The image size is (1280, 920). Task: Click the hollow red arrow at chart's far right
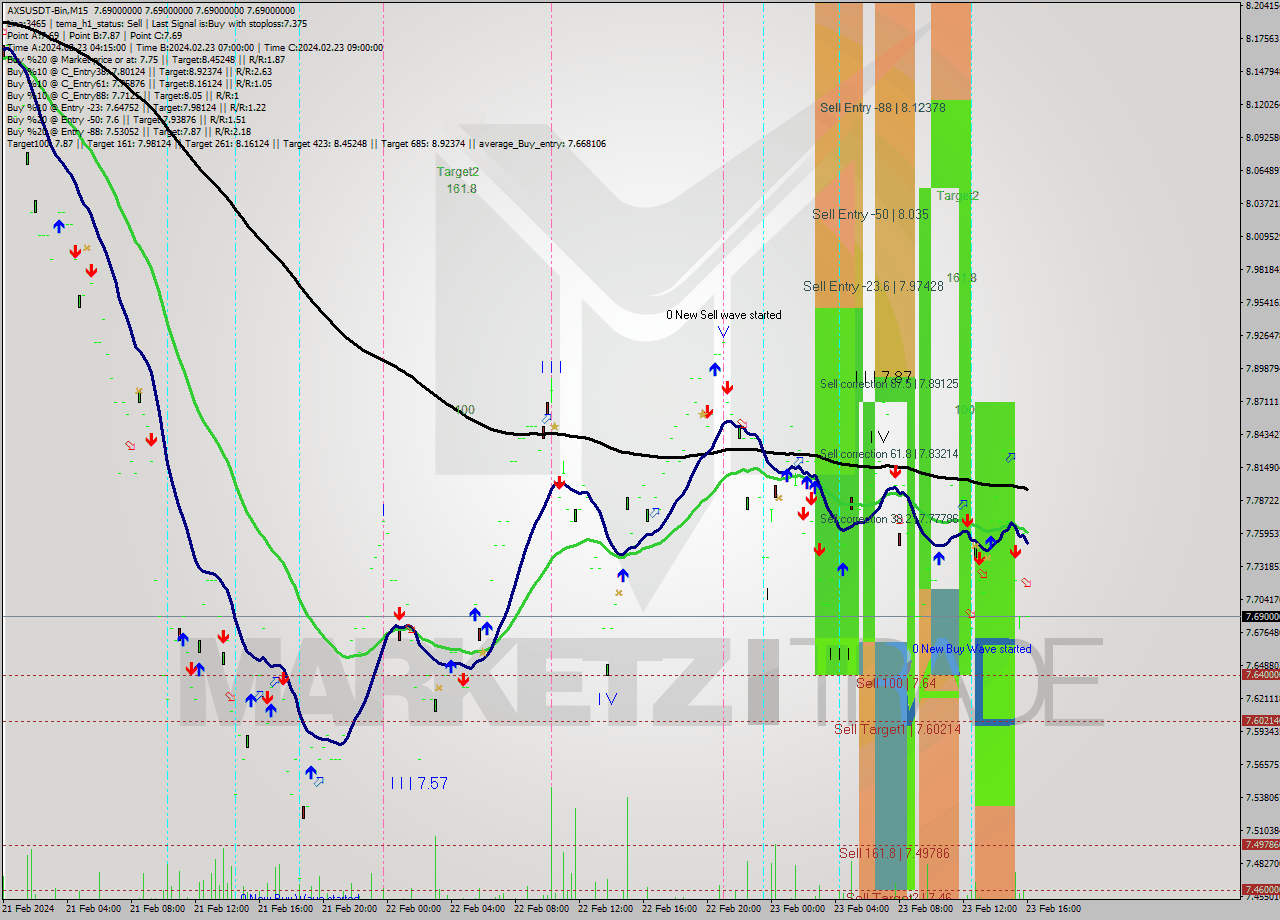tap(1025, 582)
